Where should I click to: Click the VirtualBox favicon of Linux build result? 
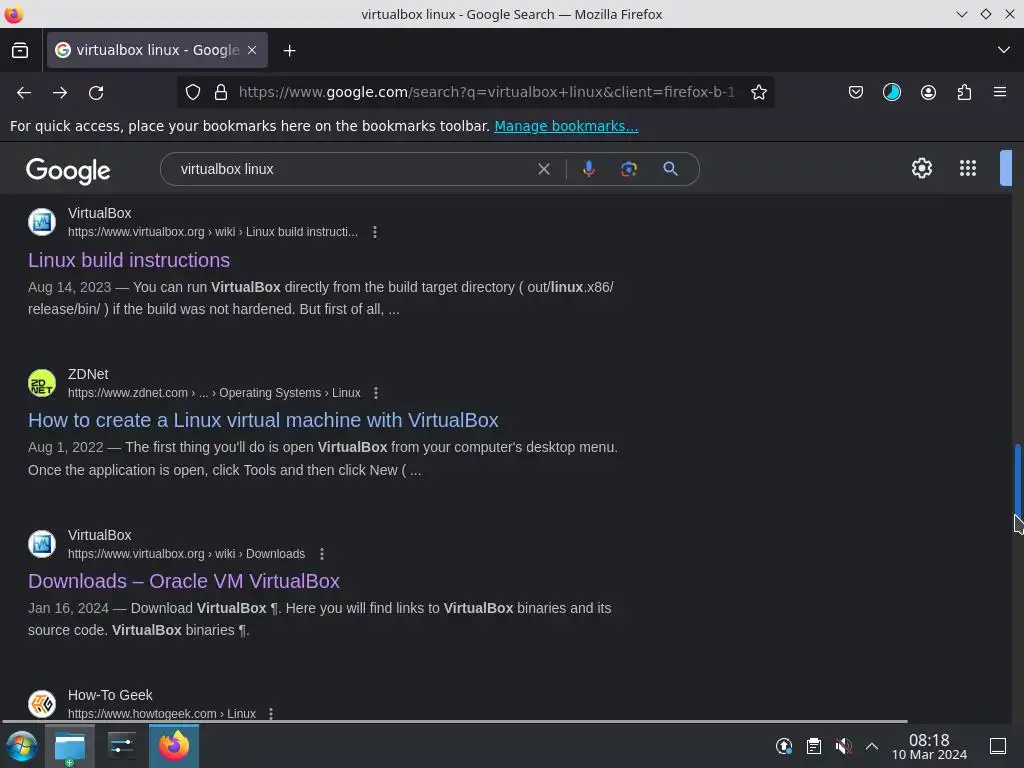pos(42,222)
